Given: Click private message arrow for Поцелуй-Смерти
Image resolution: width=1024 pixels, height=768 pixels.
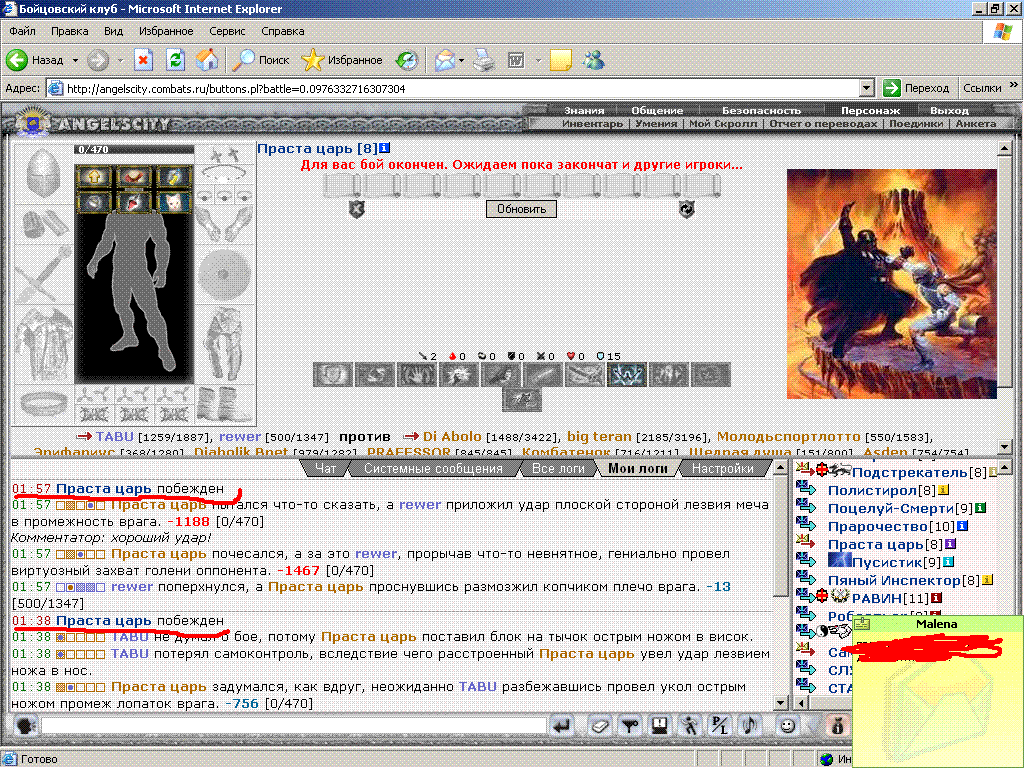Looking at the screenshot, I should 806,507.
